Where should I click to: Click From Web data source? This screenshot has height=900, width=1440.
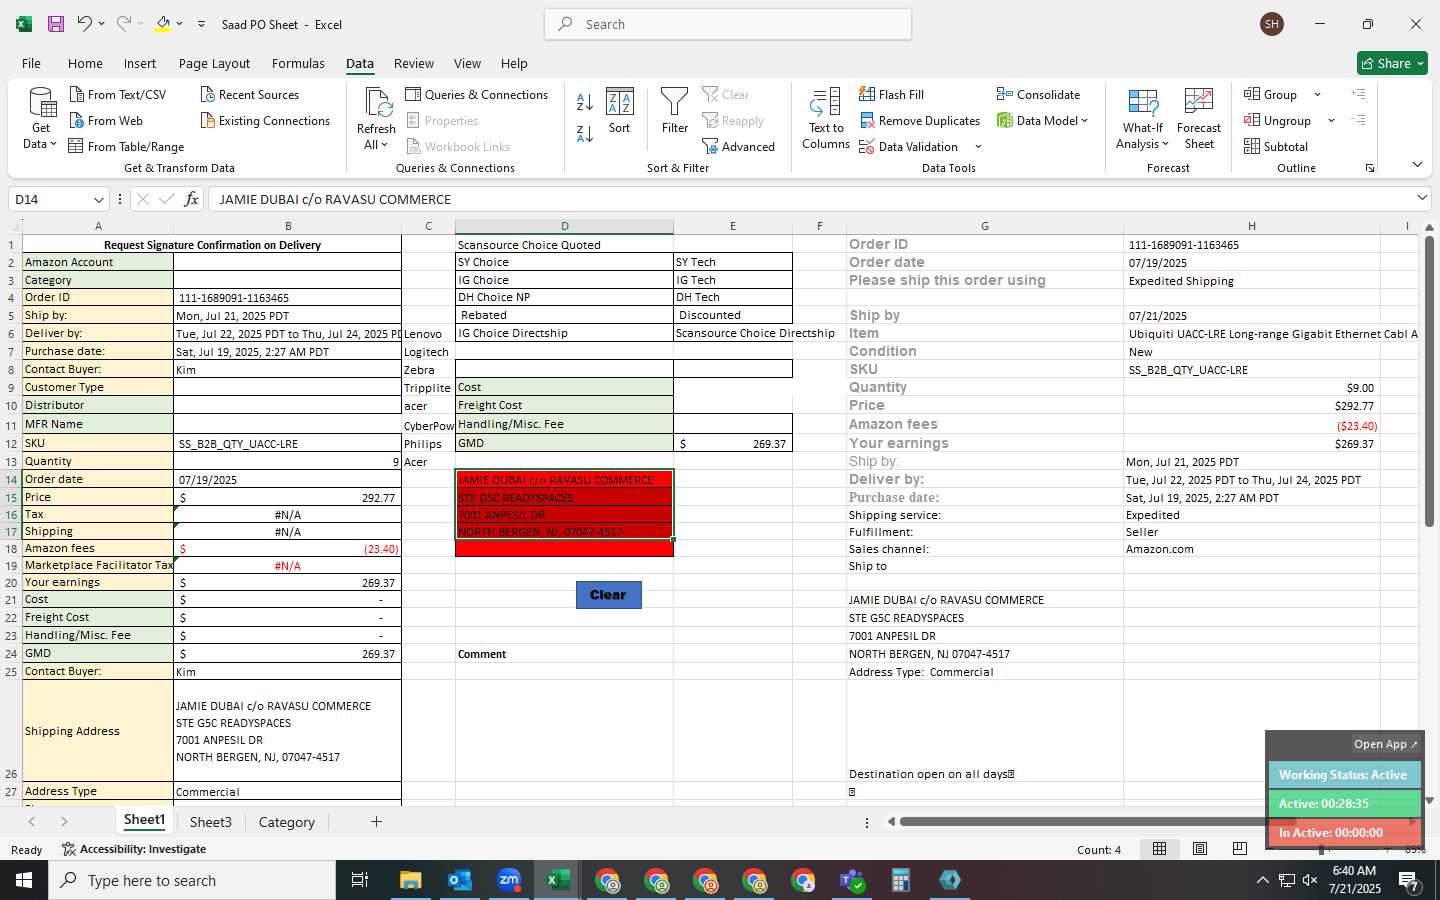click(106, 120)
